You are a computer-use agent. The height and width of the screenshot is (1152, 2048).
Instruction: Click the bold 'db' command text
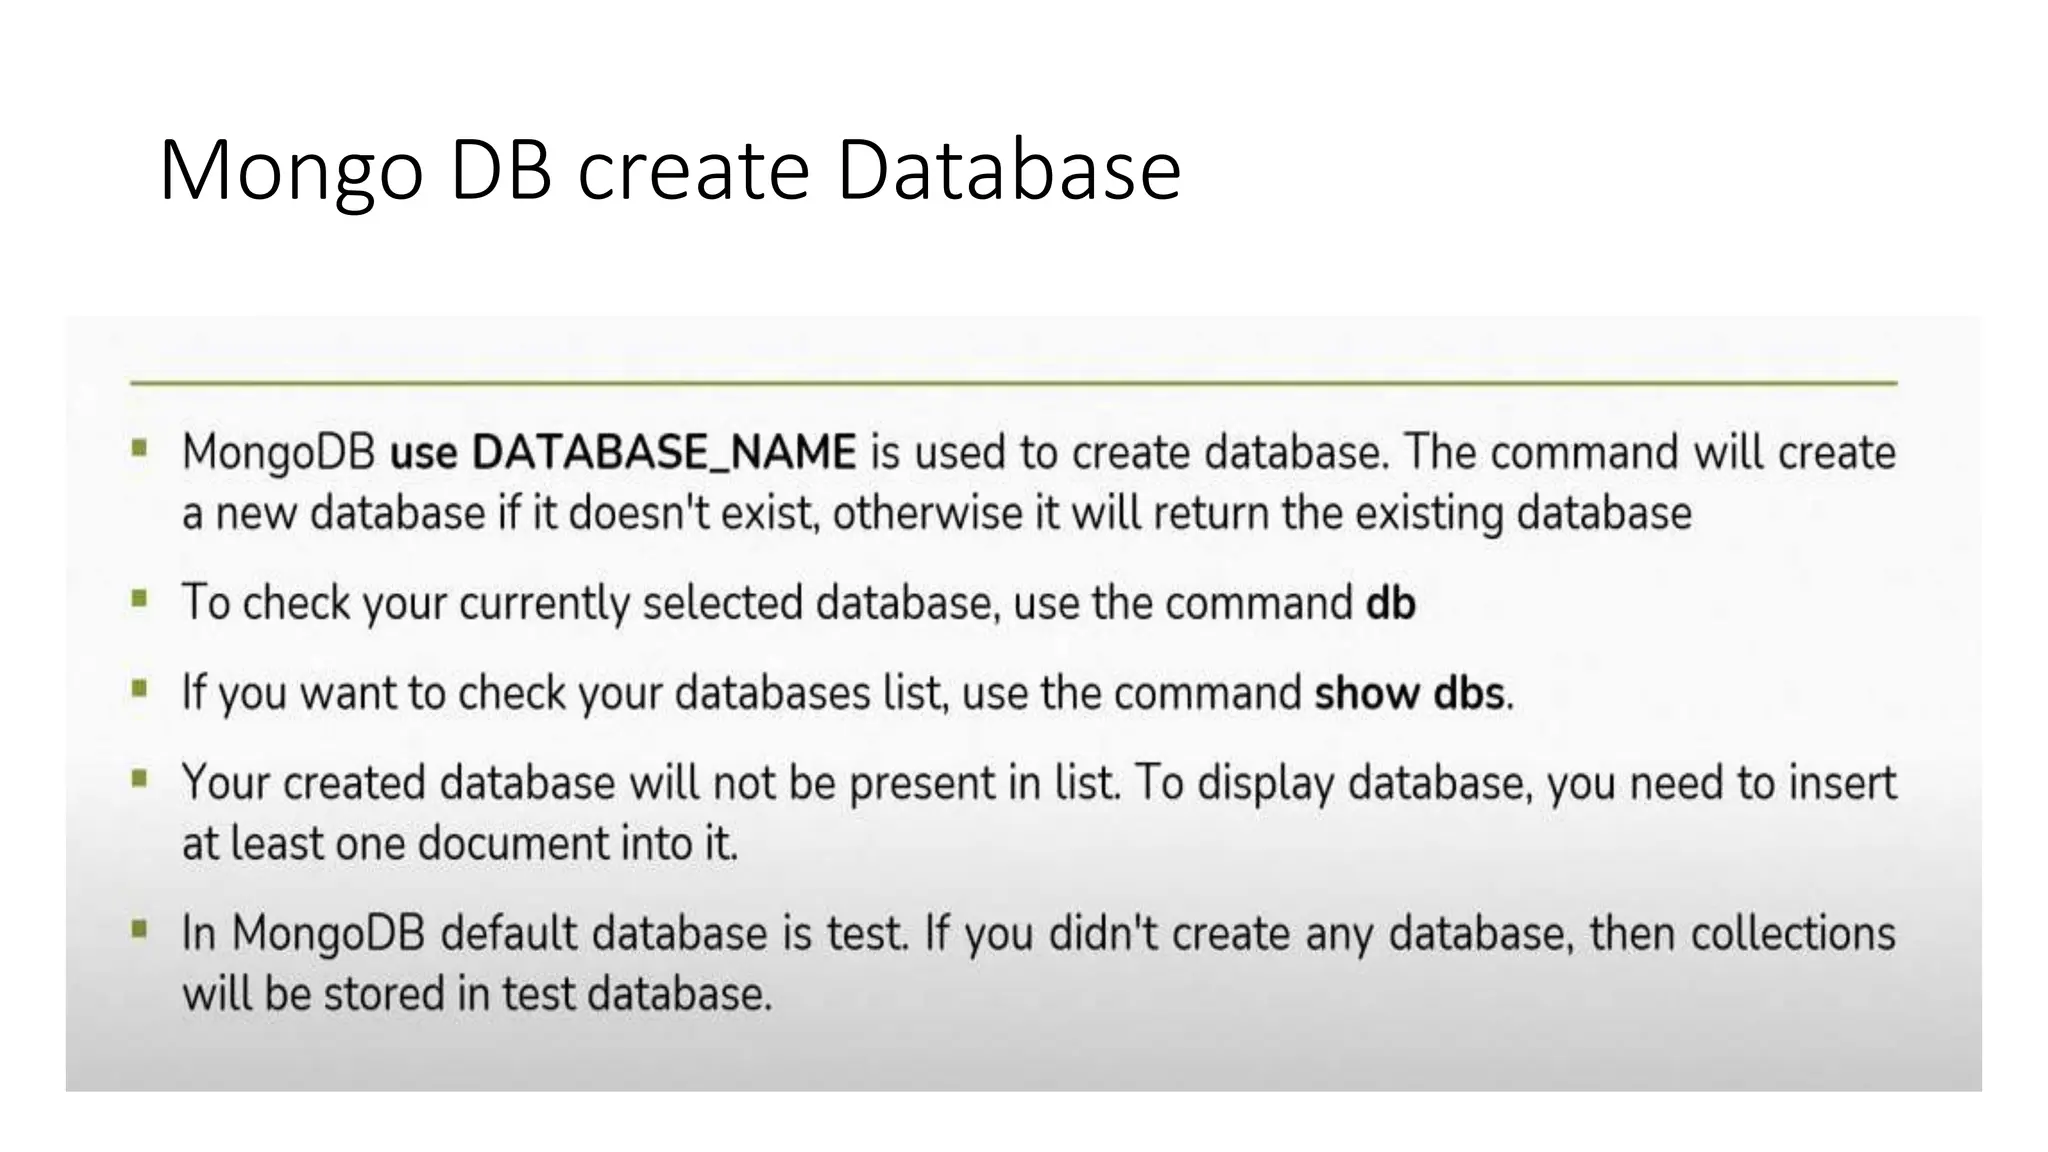pos(1391,603)
